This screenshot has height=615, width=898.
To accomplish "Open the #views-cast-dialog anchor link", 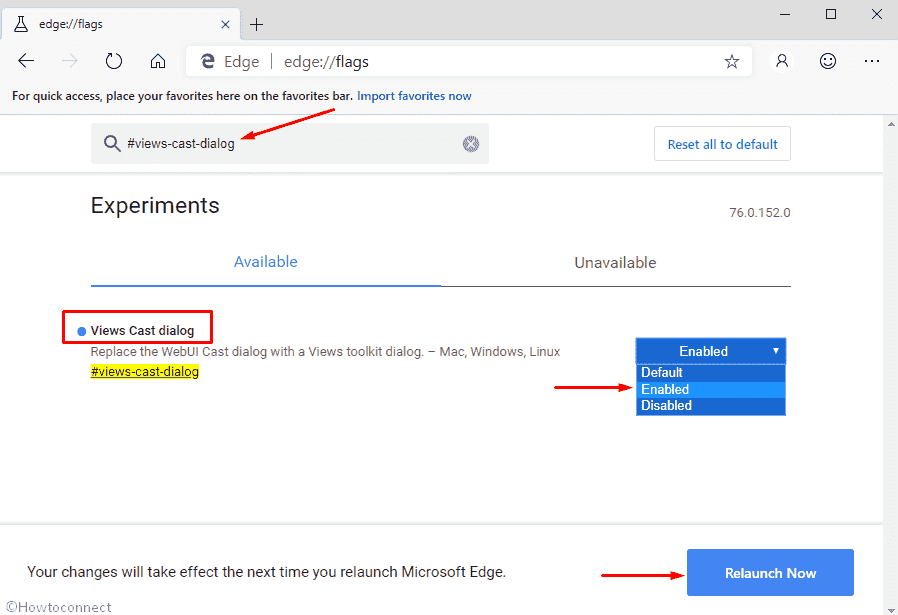I will [x=145, y=372].
